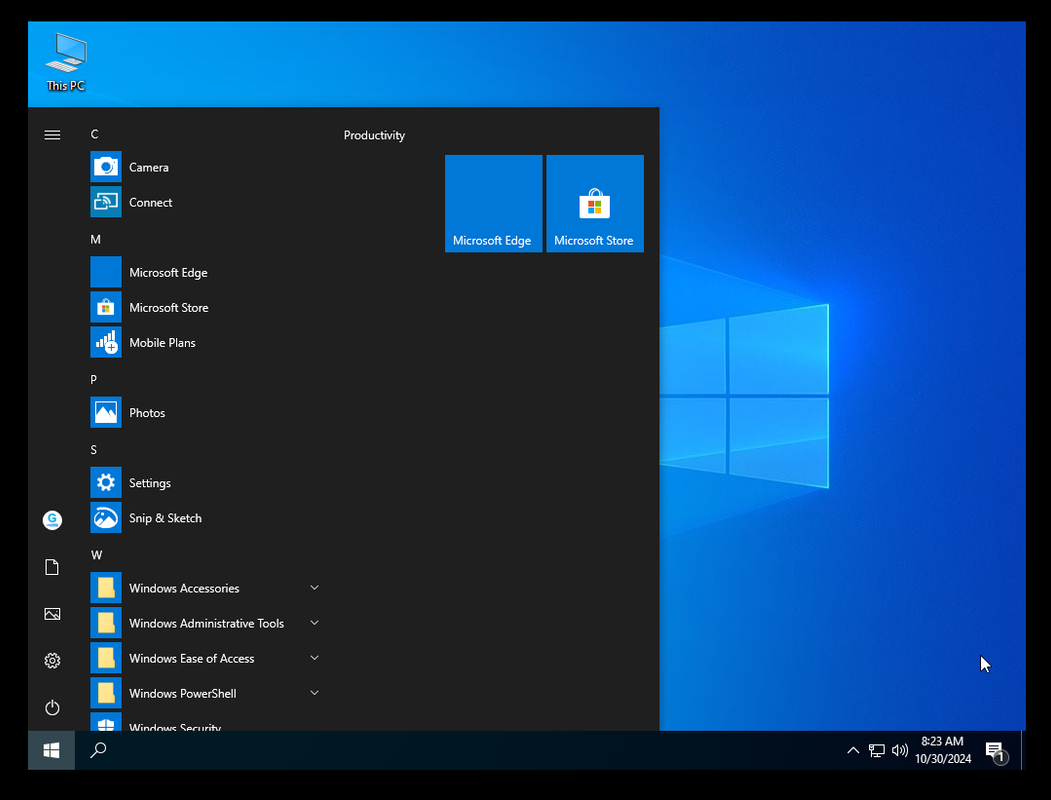The width and height of the screenshot is (1051, 800).
Task: Open the Windows Security shield icon
Action: pos(106,722)
